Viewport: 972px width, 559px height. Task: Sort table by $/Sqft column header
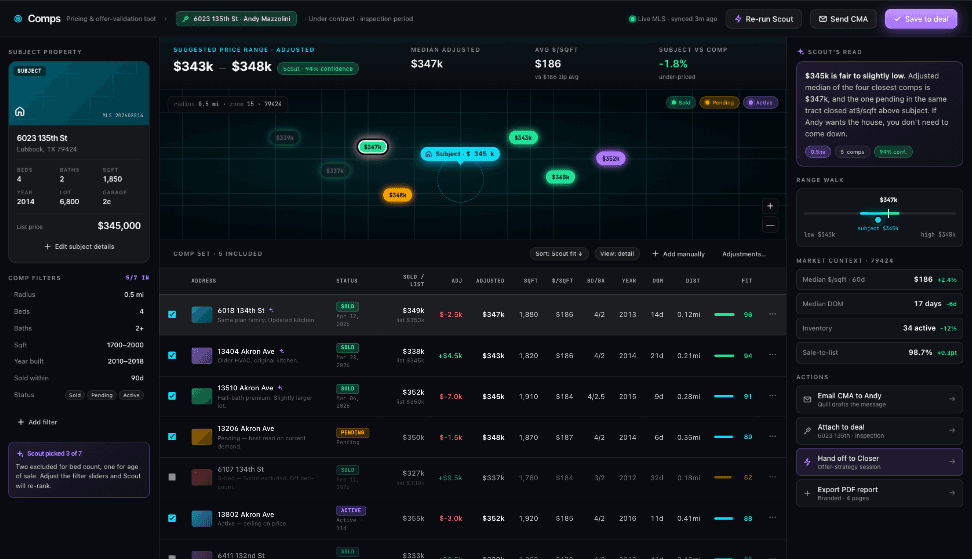point(562,281)
